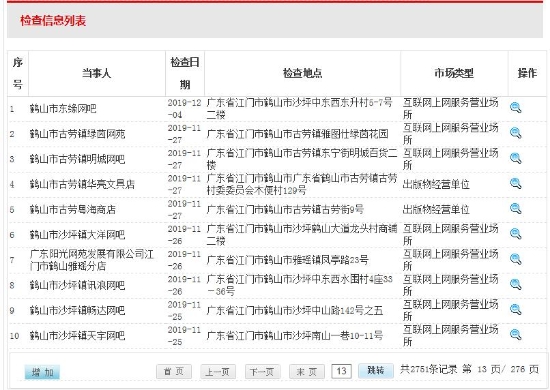Click address 广东省江门市鹤山市沙坪南山一巷10-11号
The width and height of the screenshot is (550, 390).
295,336
